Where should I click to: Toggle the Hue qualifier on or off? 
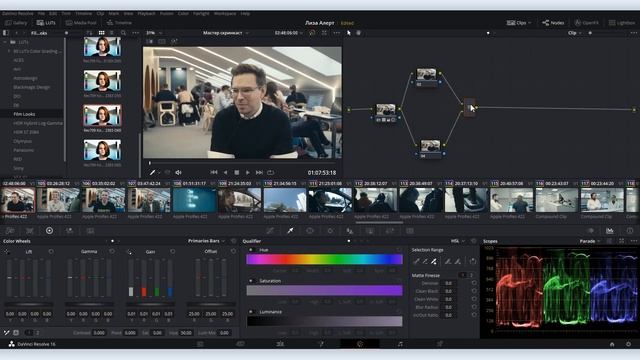tap(251, 249)
